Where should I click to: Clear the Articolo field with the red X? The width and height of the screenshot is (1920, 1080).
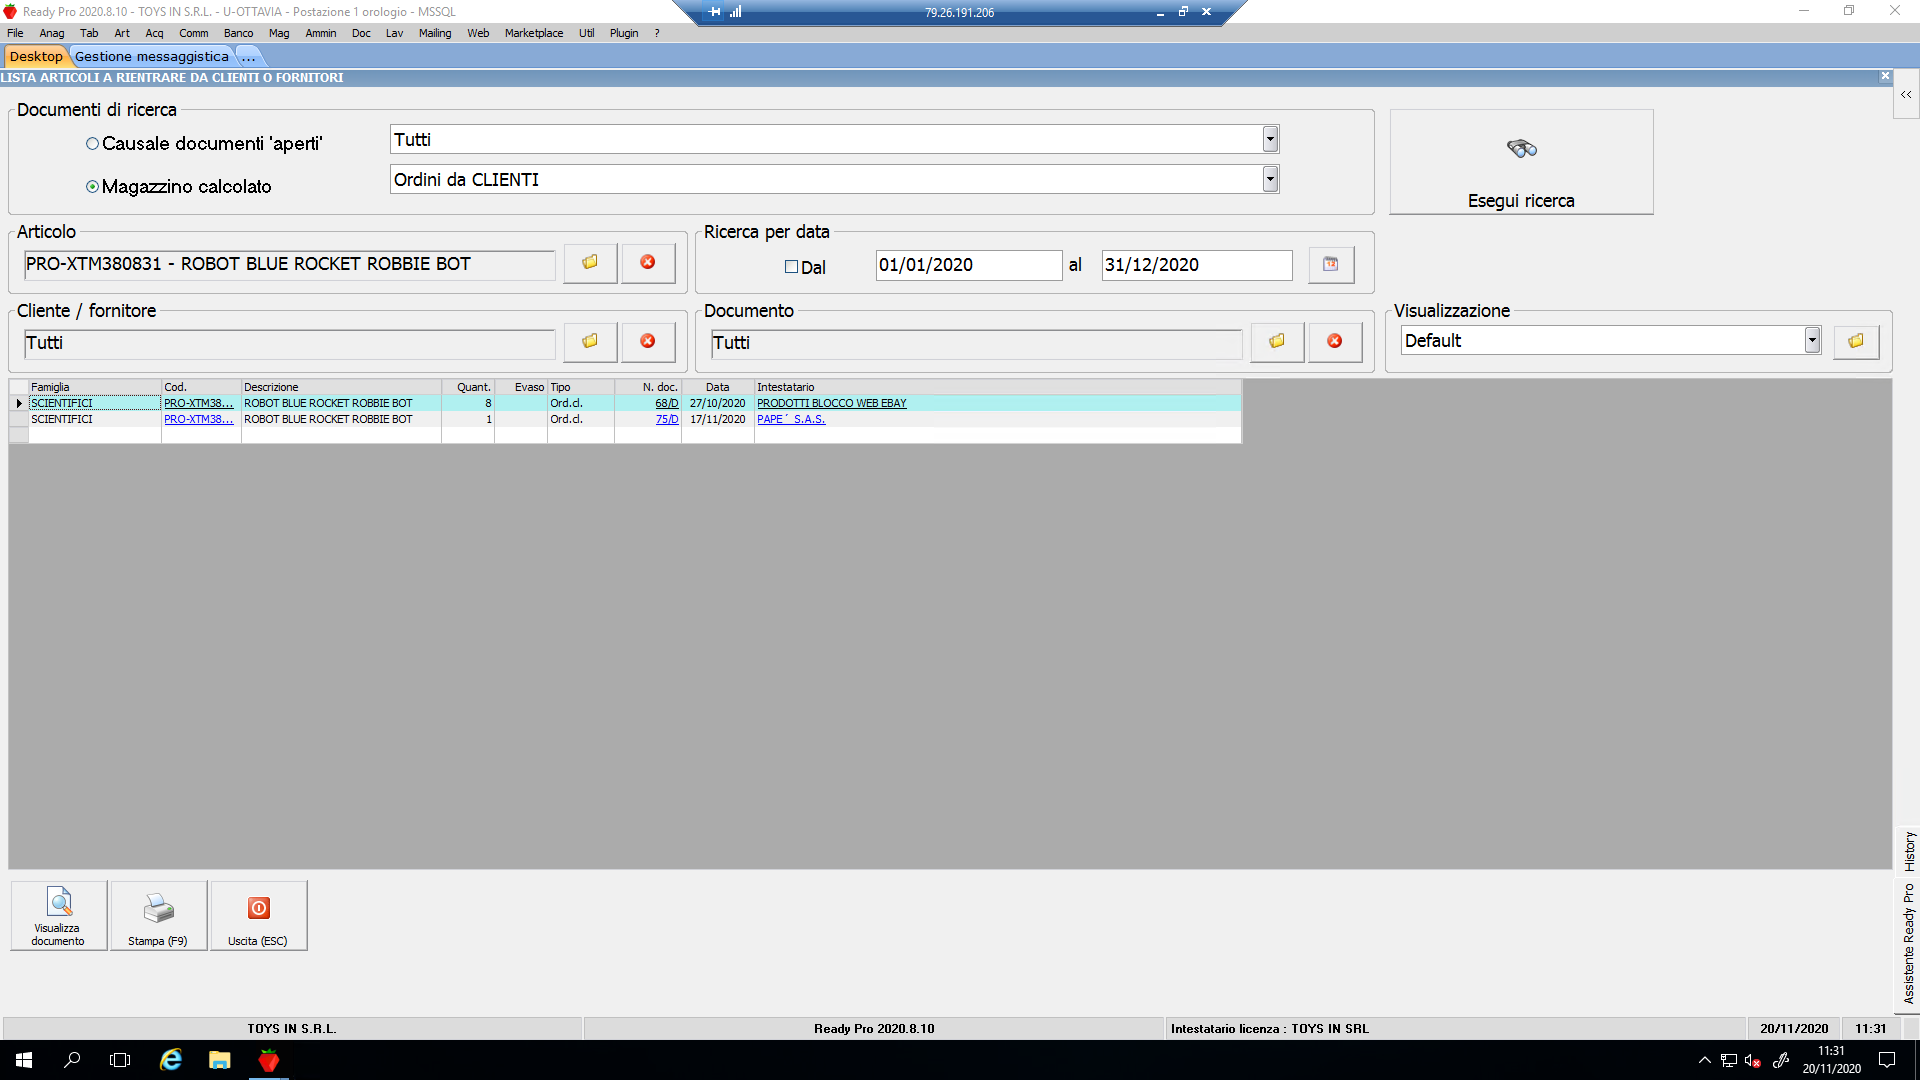click(x=648, y=263)
